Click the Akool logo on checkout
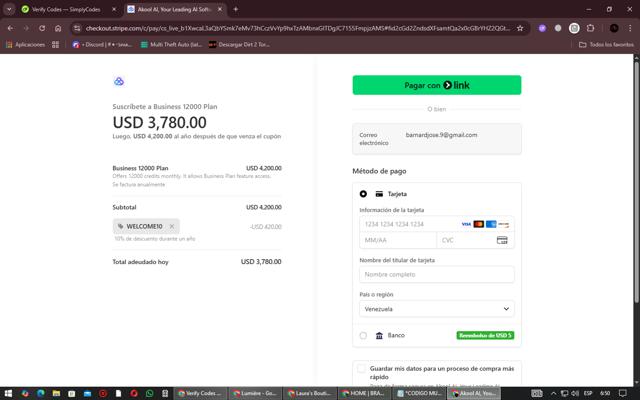 coord(119,81)
